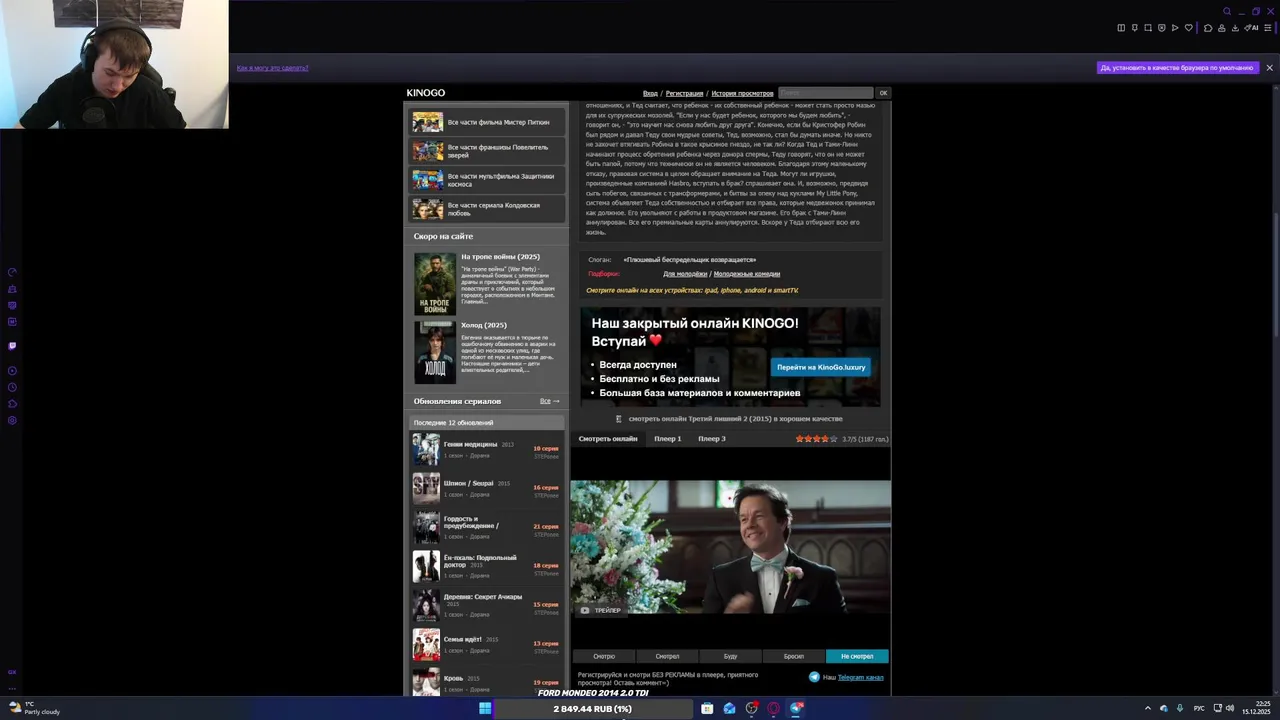
Task: Open 'На тропе войны (2025)' poster
Action: [435, 284]
